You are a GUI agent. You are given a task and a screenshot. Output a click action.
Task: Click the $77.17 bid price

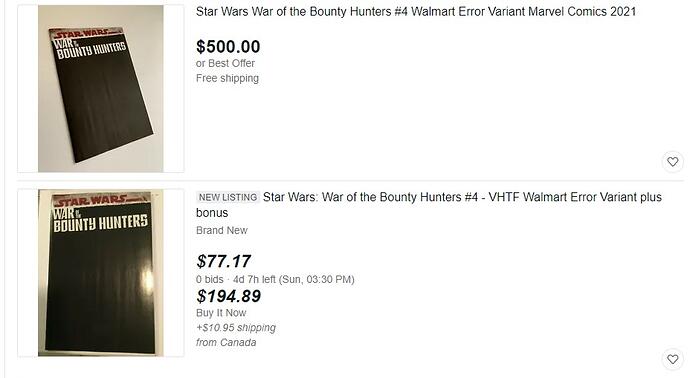pos(224,261)
